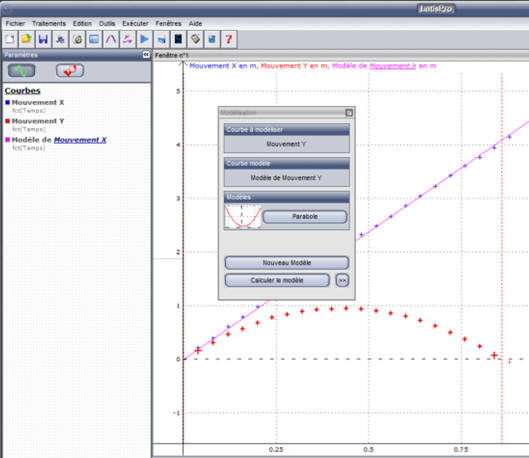Click the red color square of Mouvement Y
529x458 pixels.
point(7,121)
